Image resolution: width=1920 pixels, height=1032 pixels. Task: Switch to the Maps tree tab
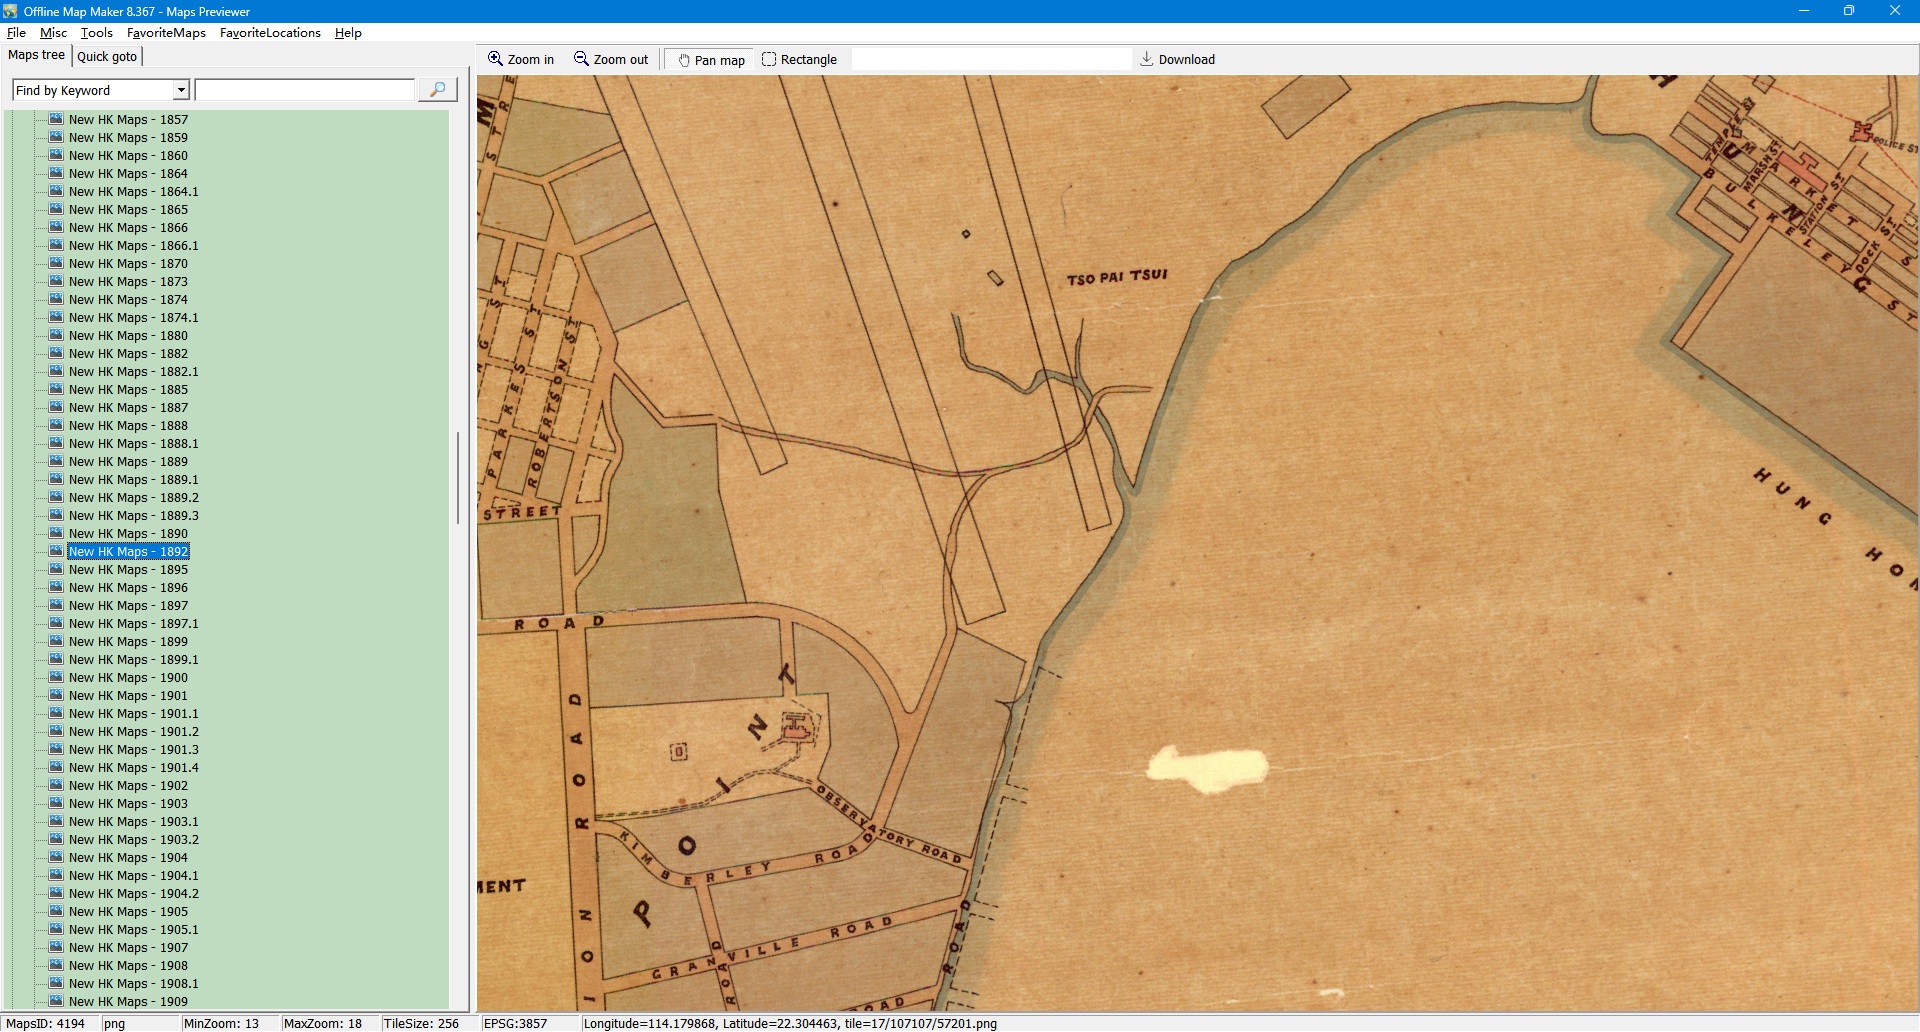coord(36,55)
